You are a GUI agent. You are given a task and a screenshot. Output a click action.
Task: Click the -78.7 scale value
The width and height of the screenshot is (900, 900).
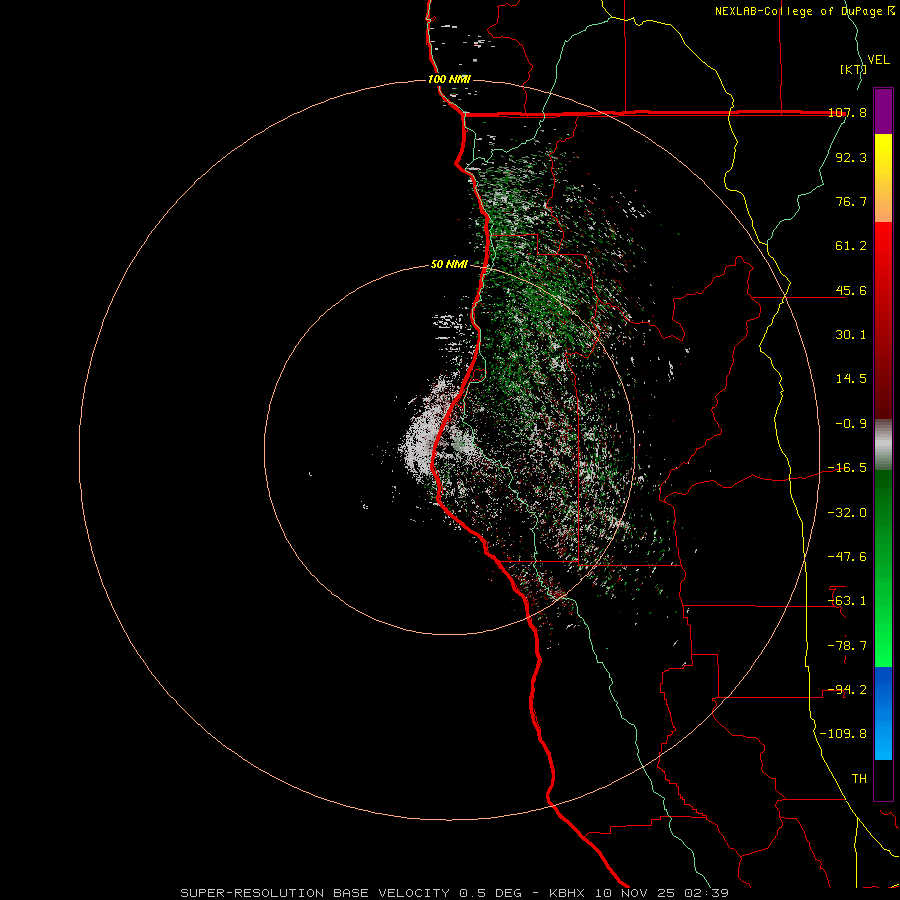tap(847, 646)
